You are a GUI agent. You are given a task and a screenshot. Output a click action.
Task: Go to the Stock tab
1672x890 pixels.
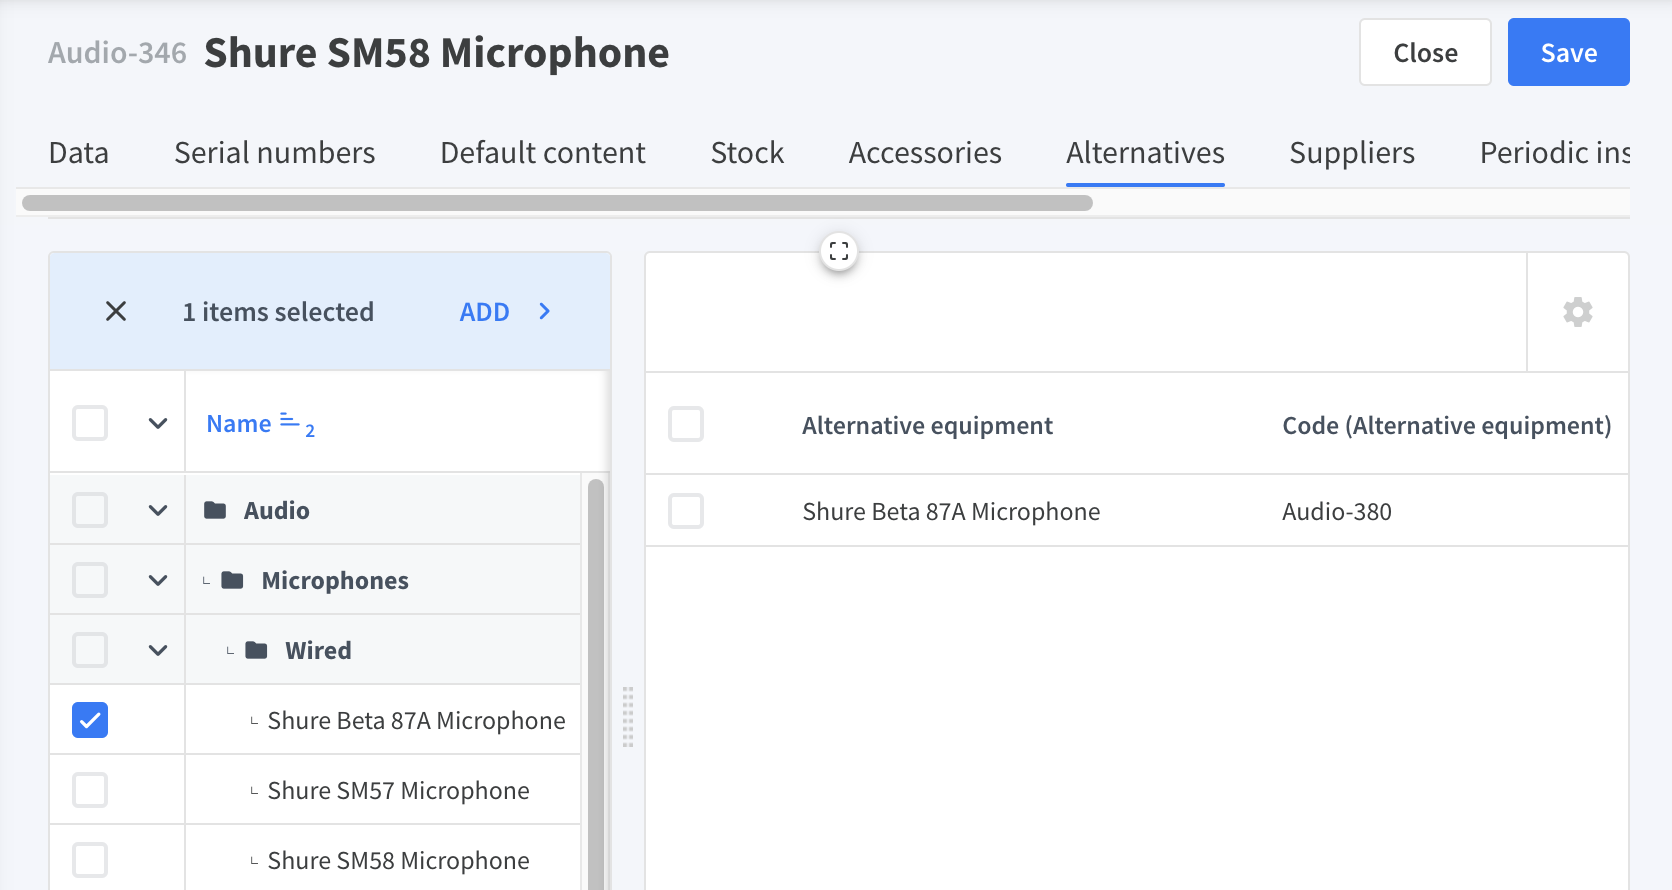747,153
